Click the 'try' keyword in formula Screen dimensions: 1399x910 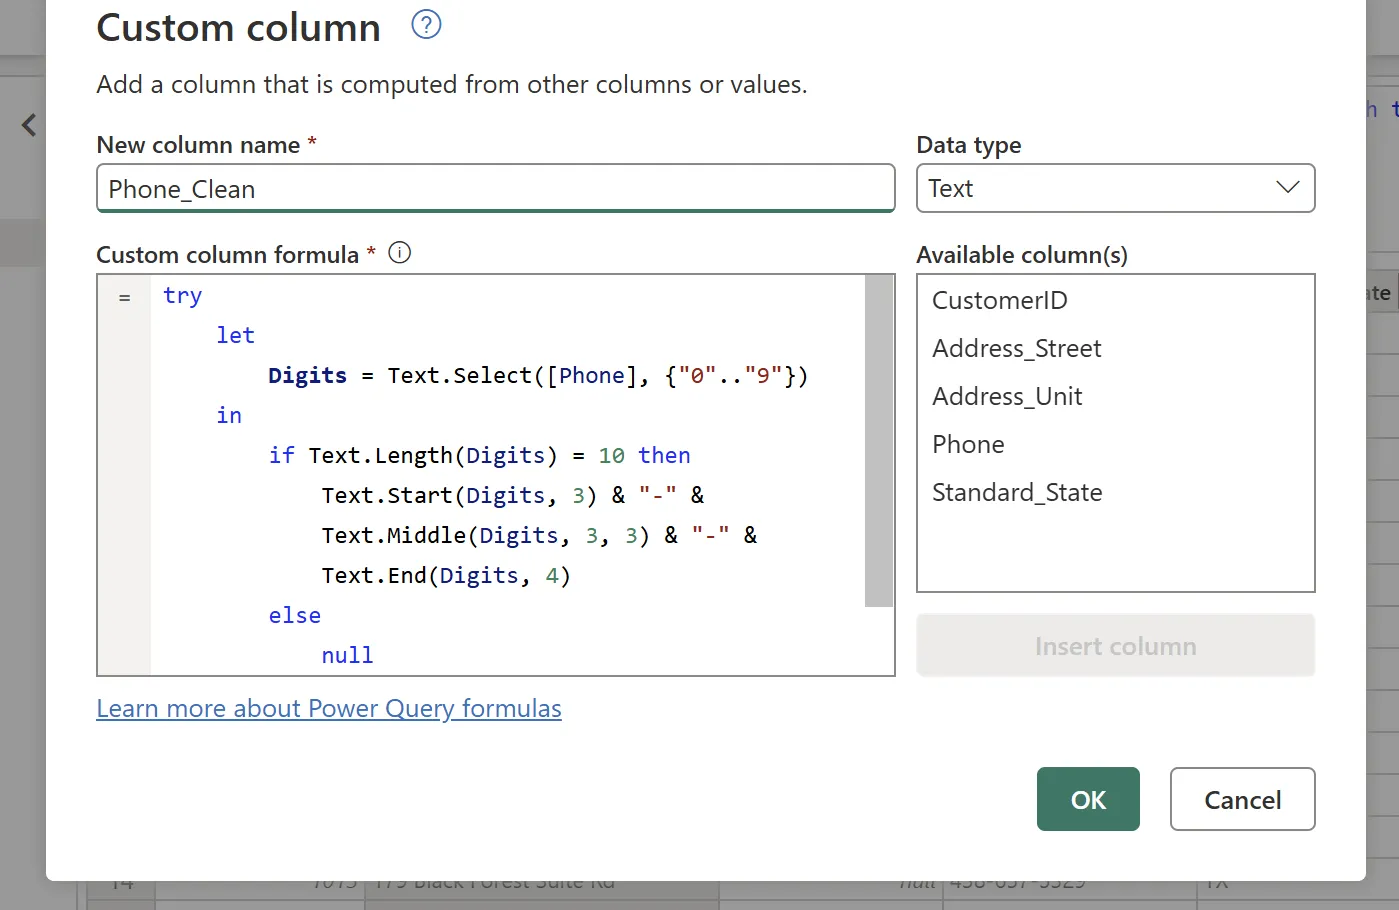coord(183,295)
